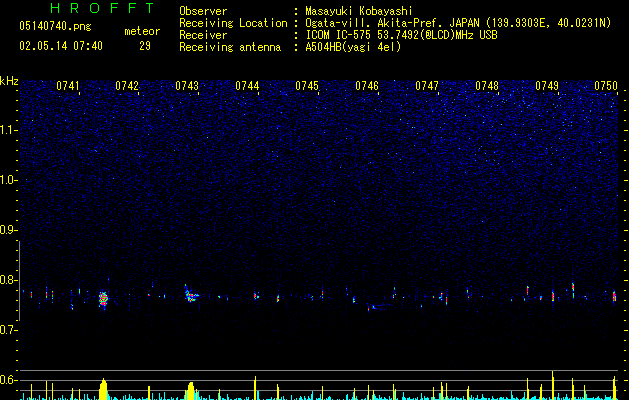Select the ICOM IC-575 receiver frequency text
The height and width of the screenshot is (400, 629).
[401, 35]
